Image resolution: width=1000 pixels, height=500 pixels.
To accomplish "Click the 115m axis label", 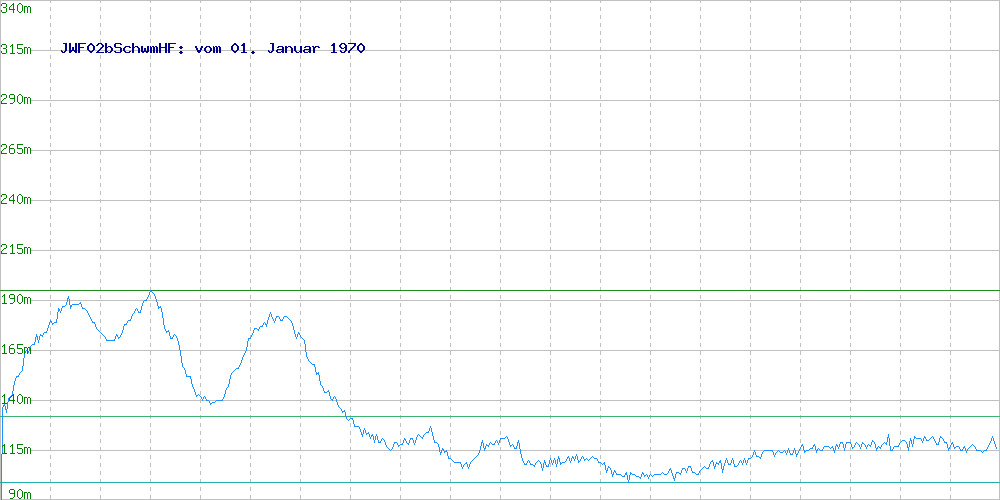I will click(x=17, y=450).
